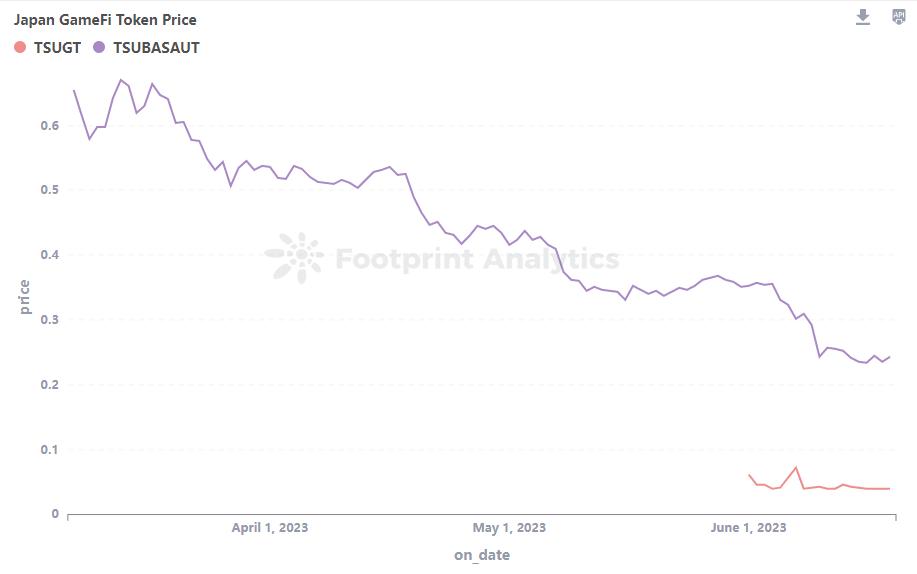Click the purple TSUBASAUT legend dot

pyautogui.click(x=98, y=47)
